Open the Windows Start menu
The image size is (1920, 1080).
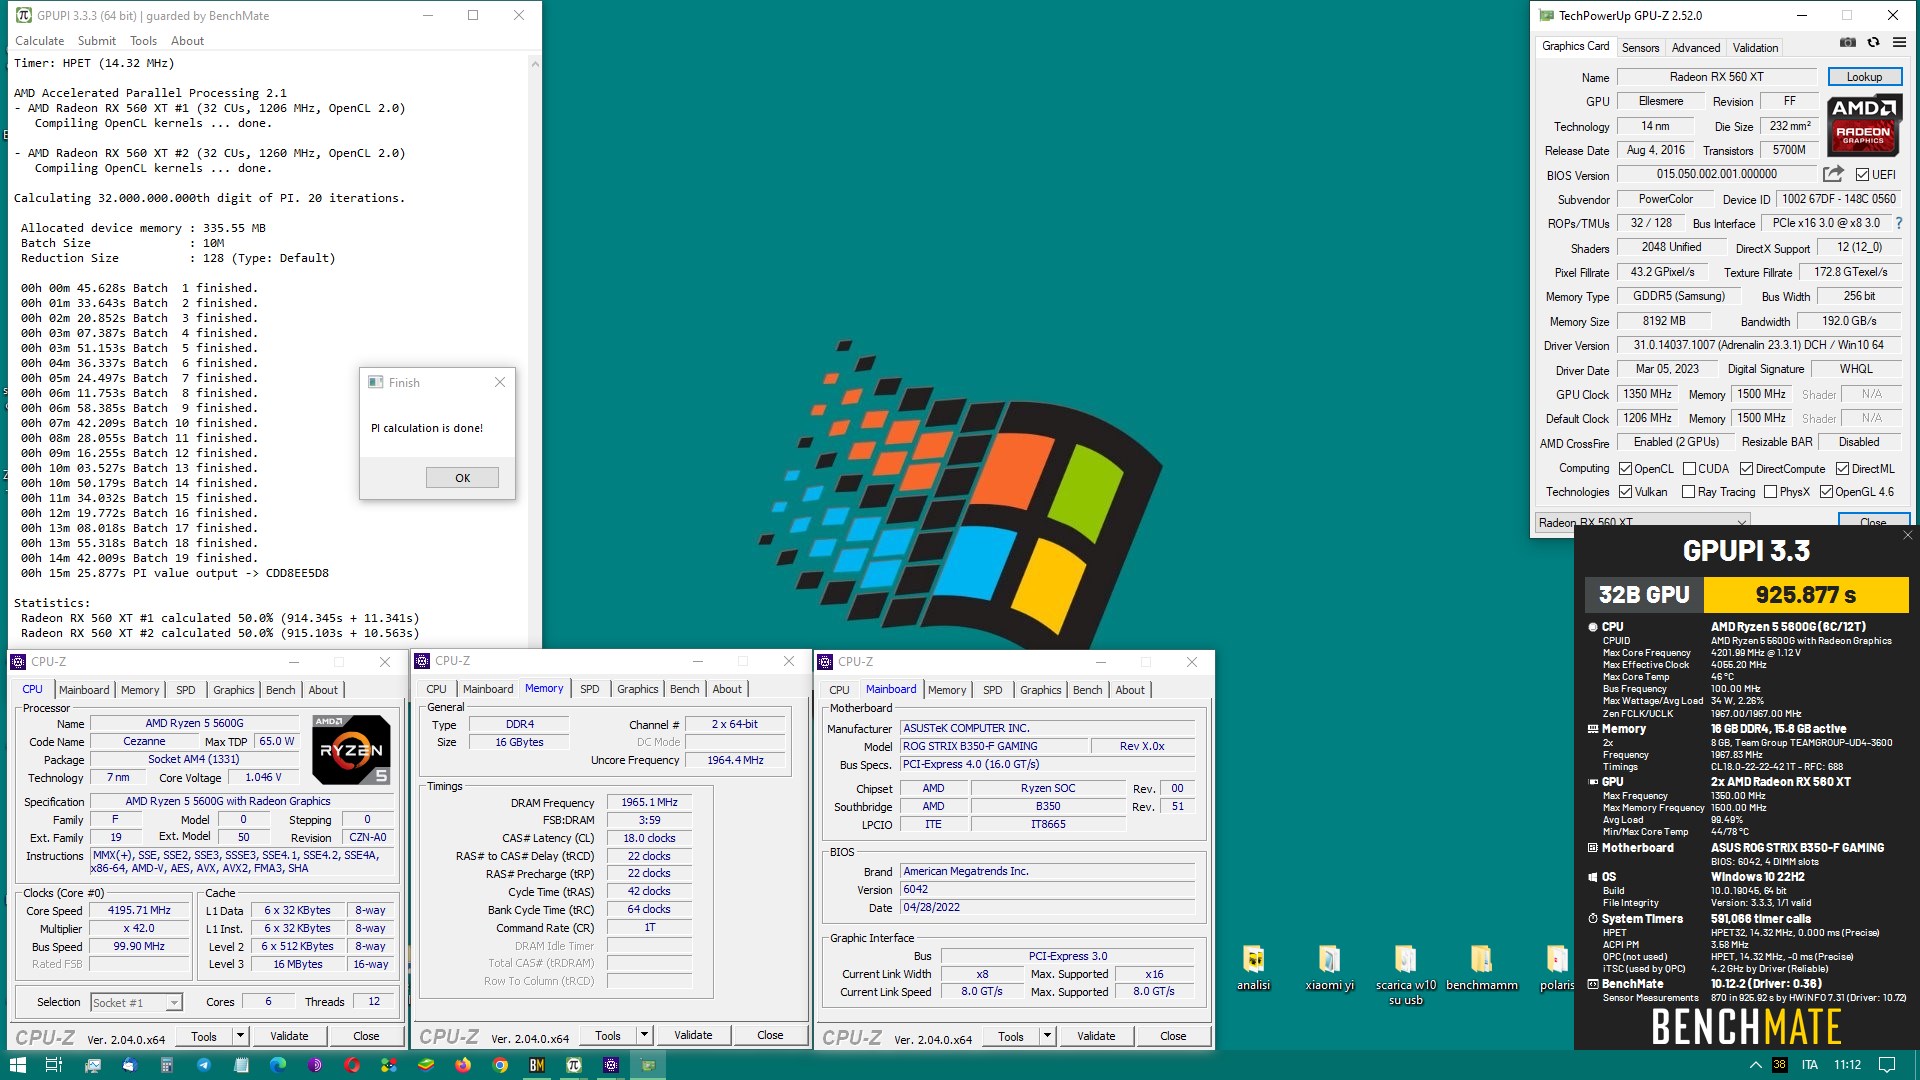point(17,1065)
